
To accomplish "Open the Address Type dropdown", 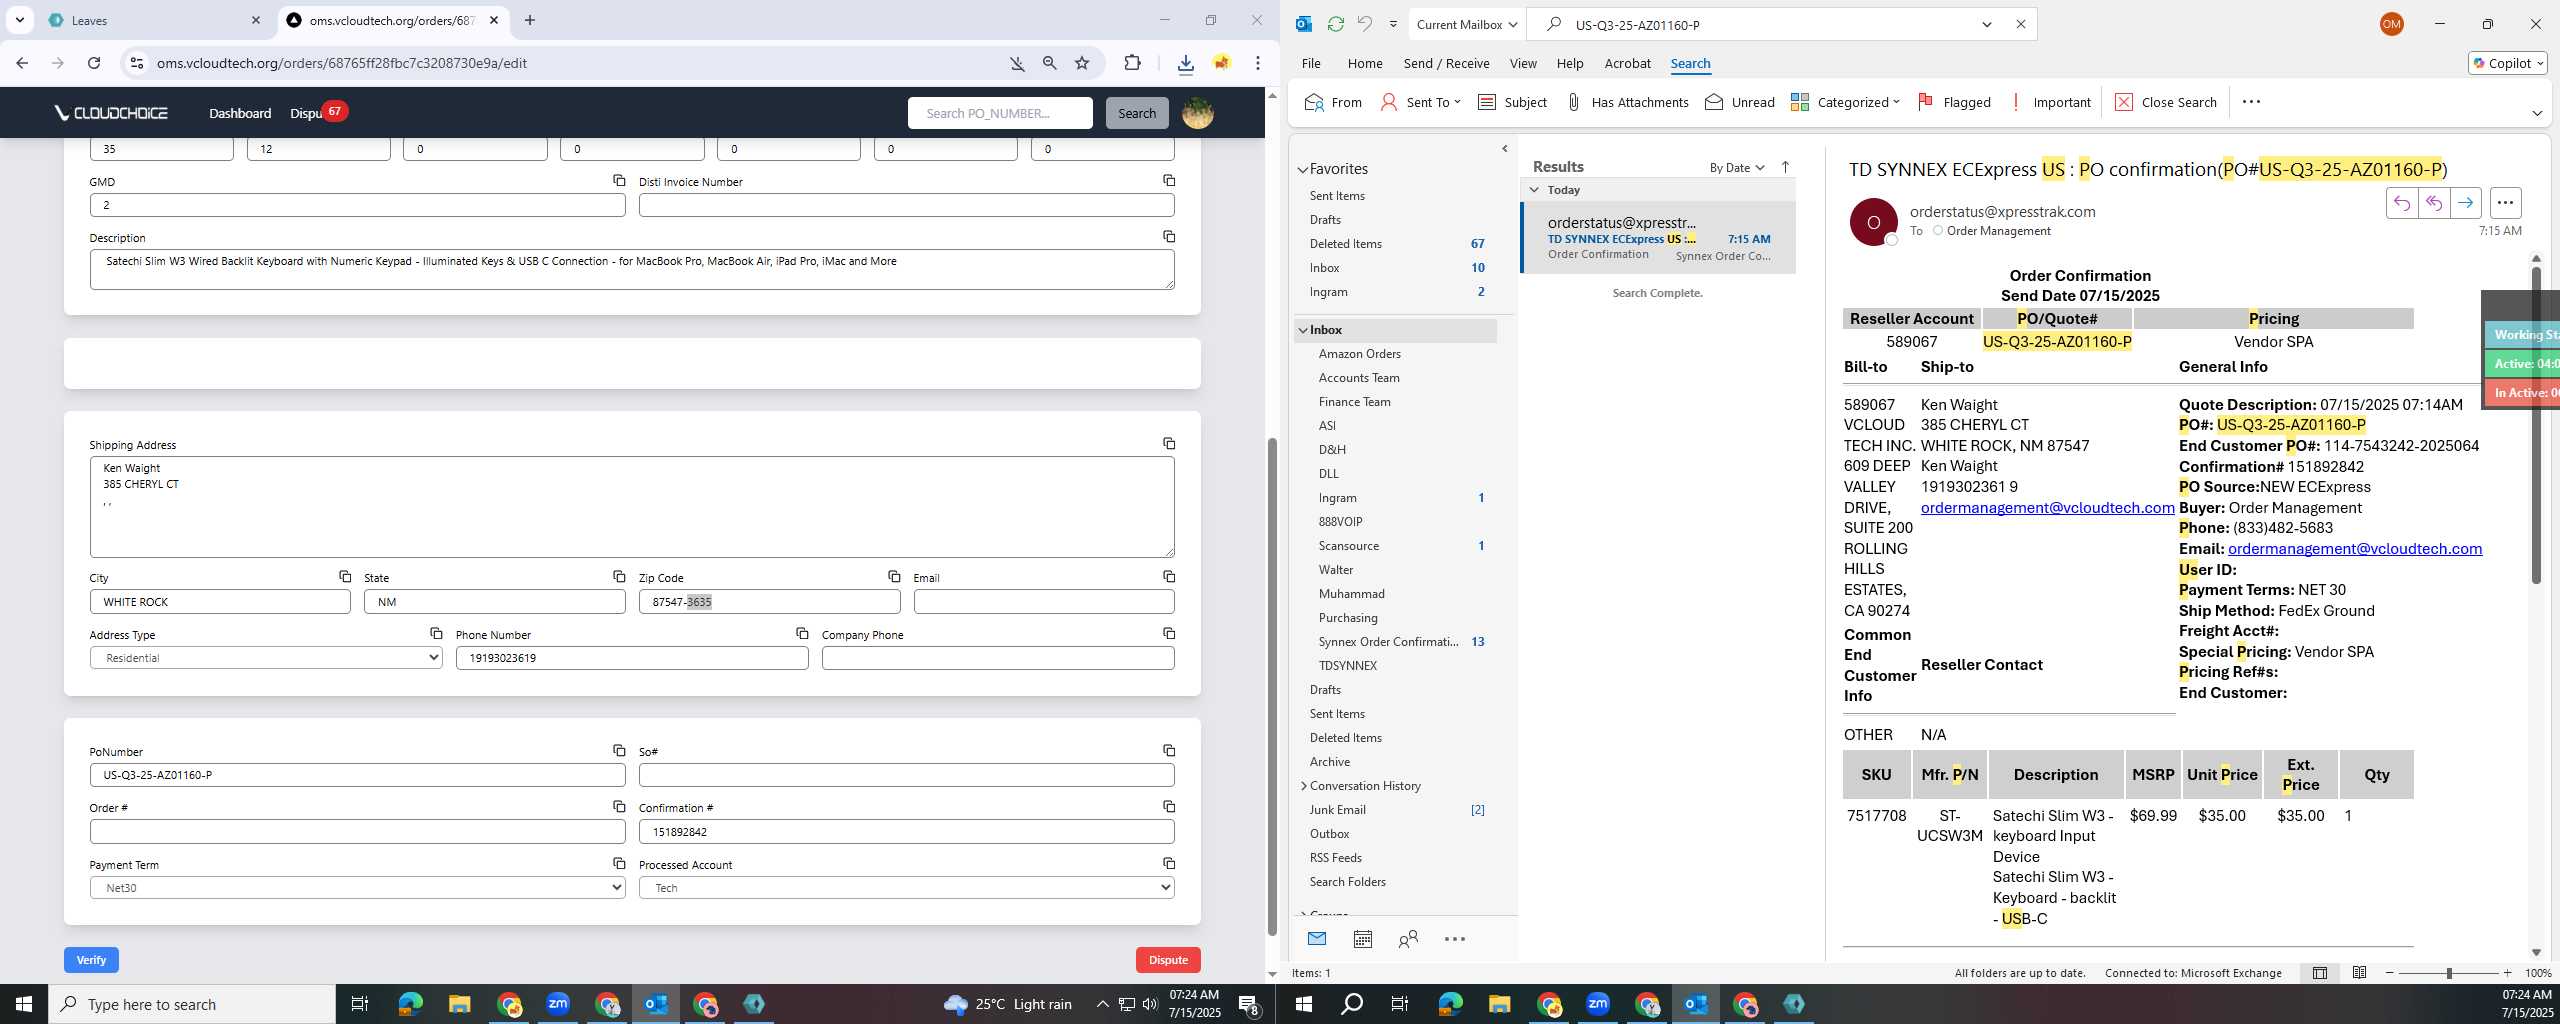I will [266, 658].
